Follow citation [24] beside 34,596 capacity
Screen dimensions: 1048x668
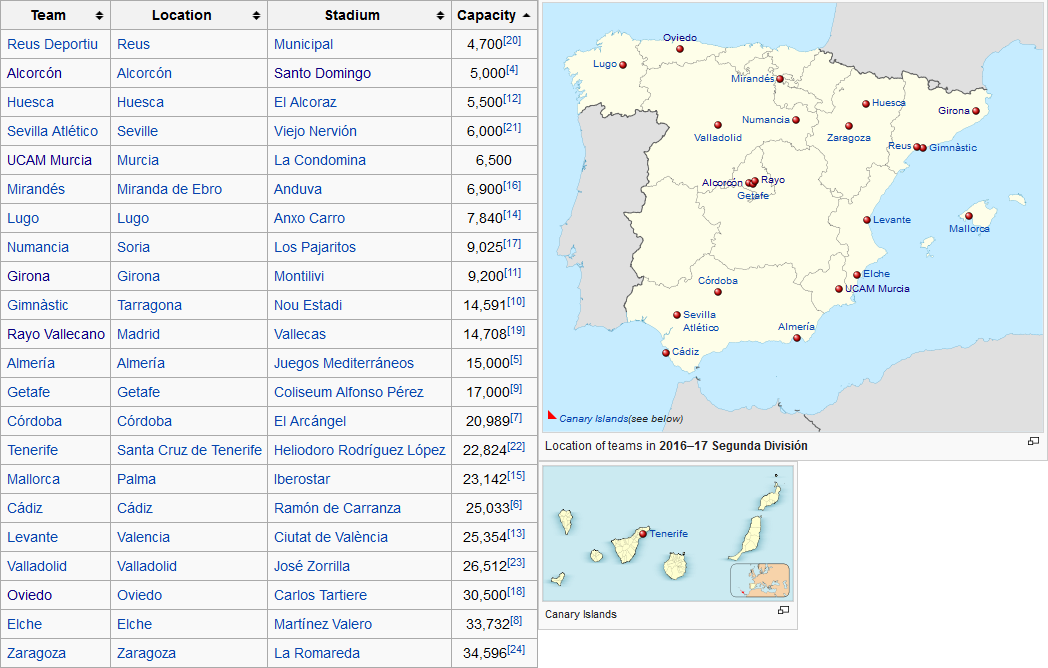coord(516,649)
